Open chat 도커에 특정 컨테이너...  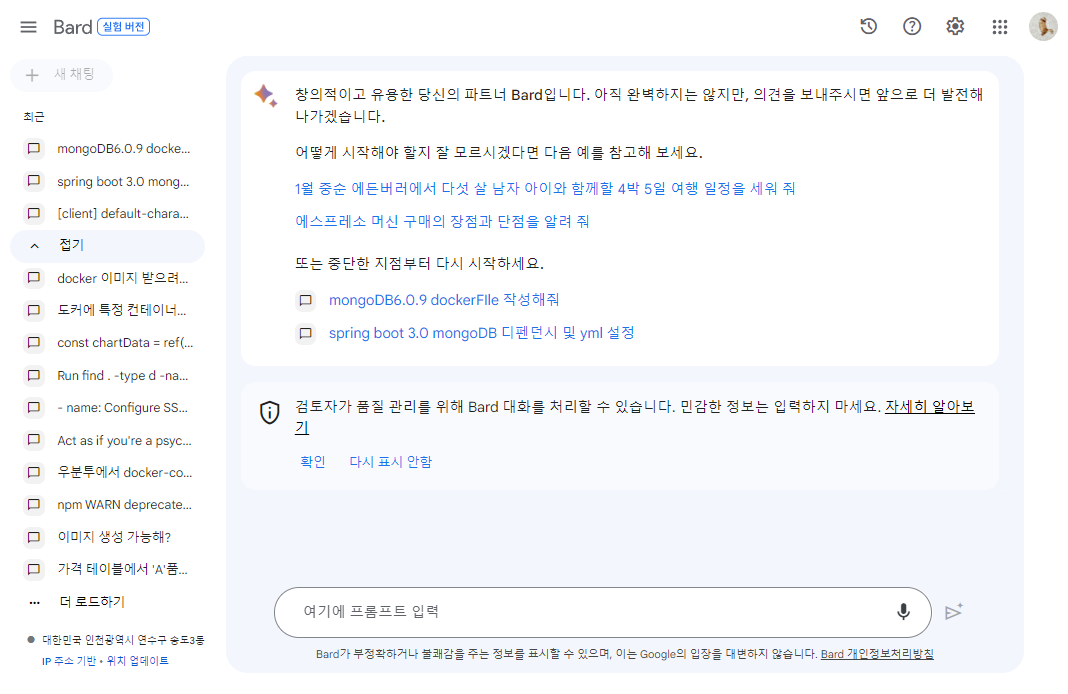[x=108, y=310]
